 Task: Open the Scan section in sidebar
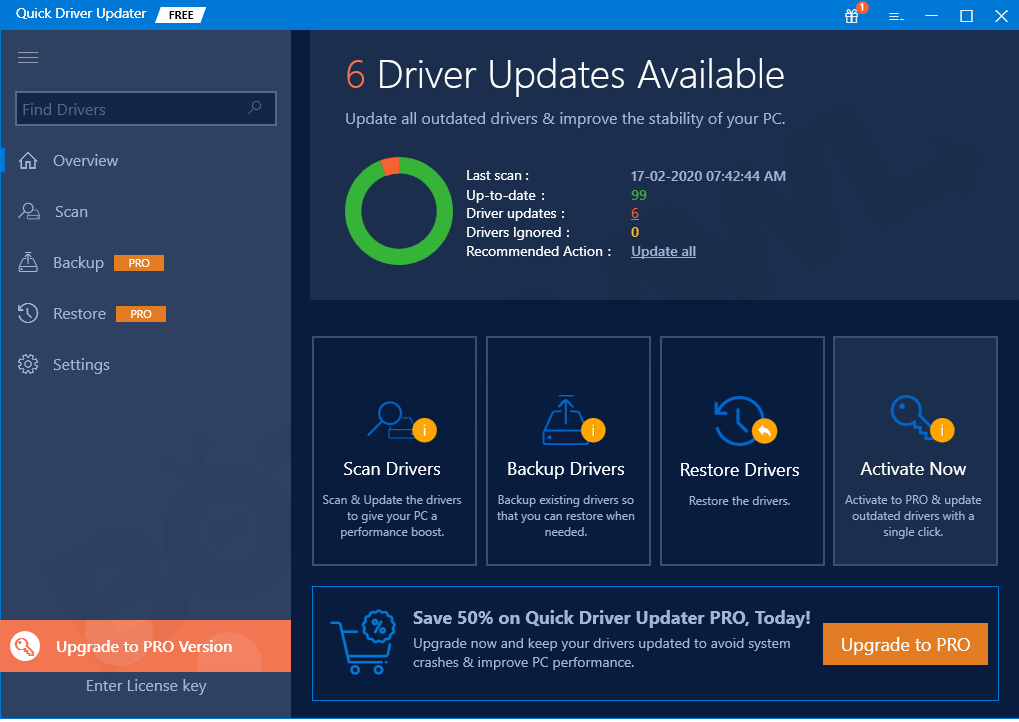tap(71, 212)
